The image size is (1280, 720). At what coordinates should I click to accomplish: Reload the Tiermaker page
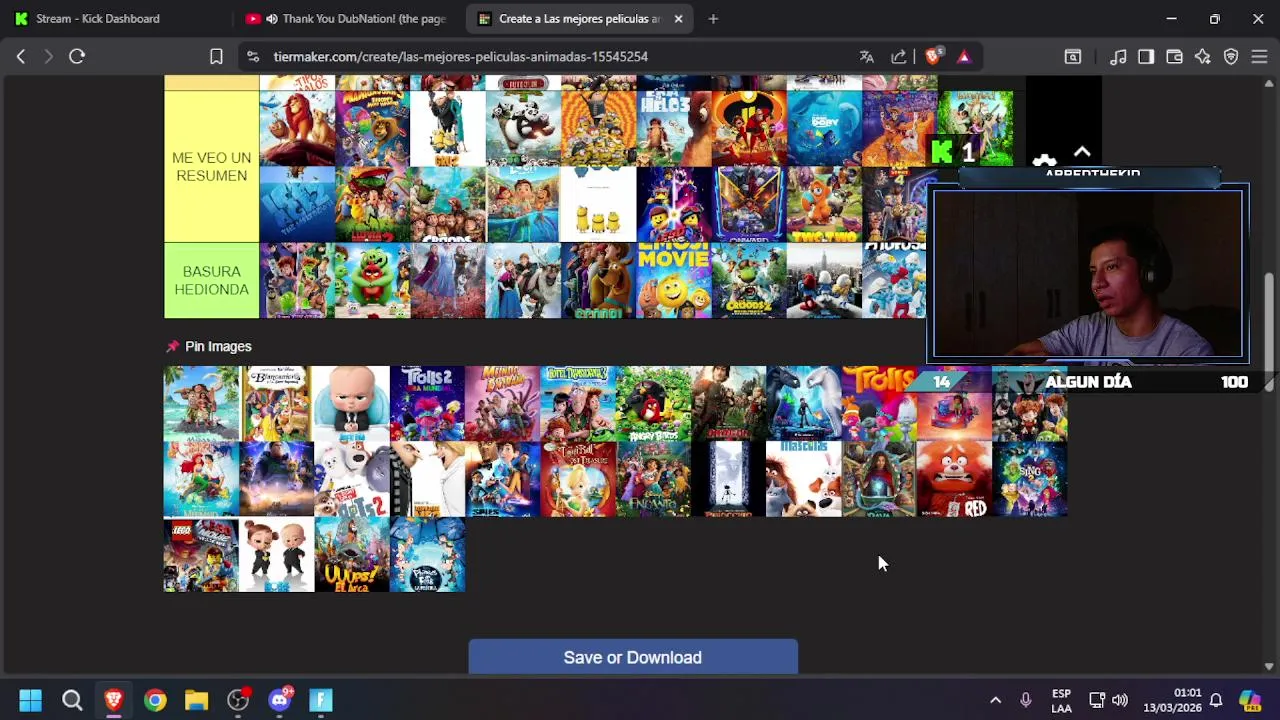pos(77,57)
